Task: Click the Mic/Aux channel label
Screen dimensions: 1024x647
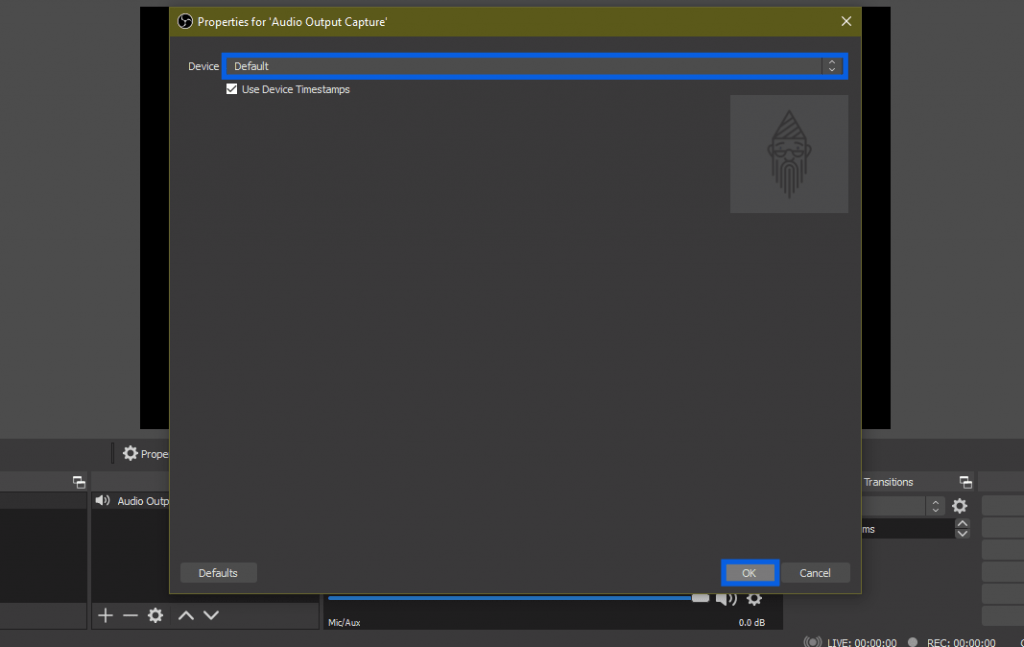Action: click(344, 623)
